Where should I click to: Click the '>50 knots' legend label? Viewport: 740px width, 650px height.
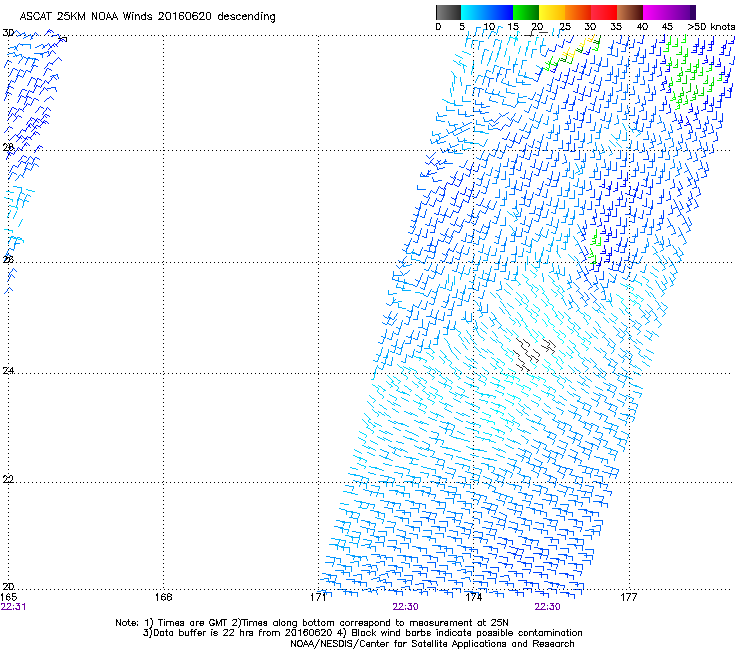711,27
